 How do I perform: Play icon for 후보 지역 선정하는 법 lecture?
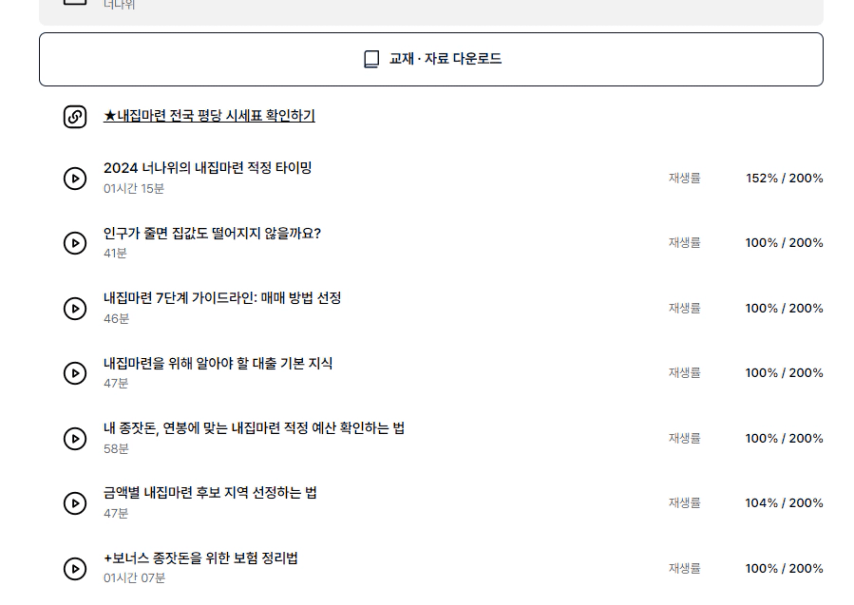75,503
